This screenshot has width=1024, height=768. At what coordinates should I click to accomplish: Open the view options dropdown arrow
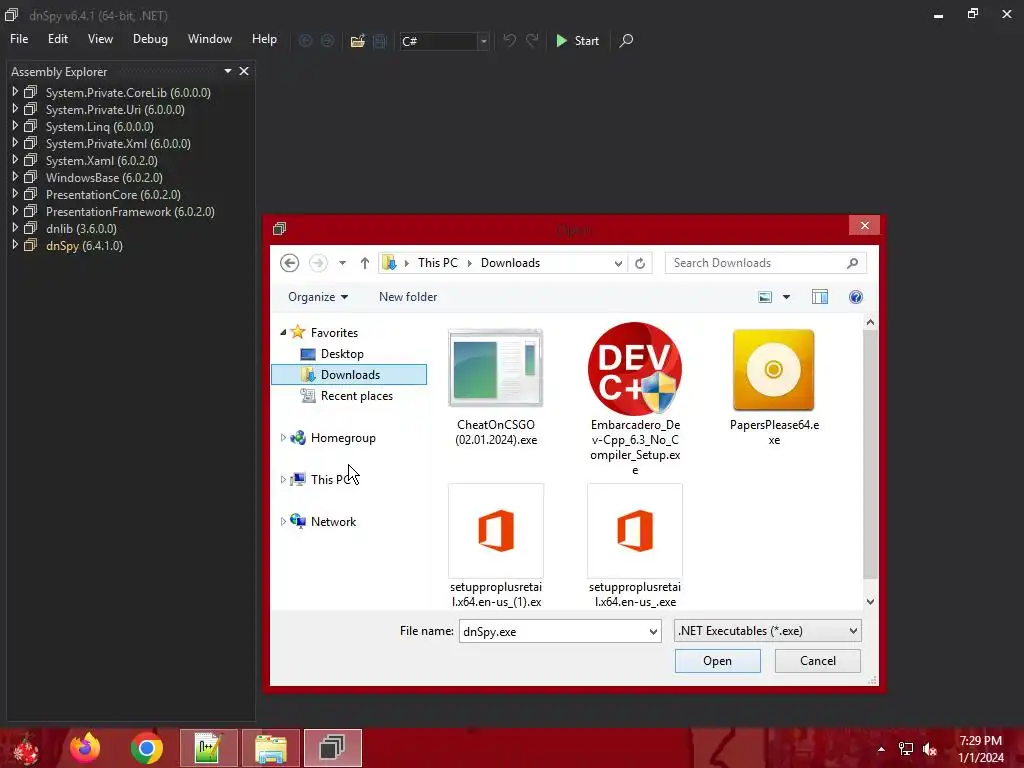tap(786, 297)
